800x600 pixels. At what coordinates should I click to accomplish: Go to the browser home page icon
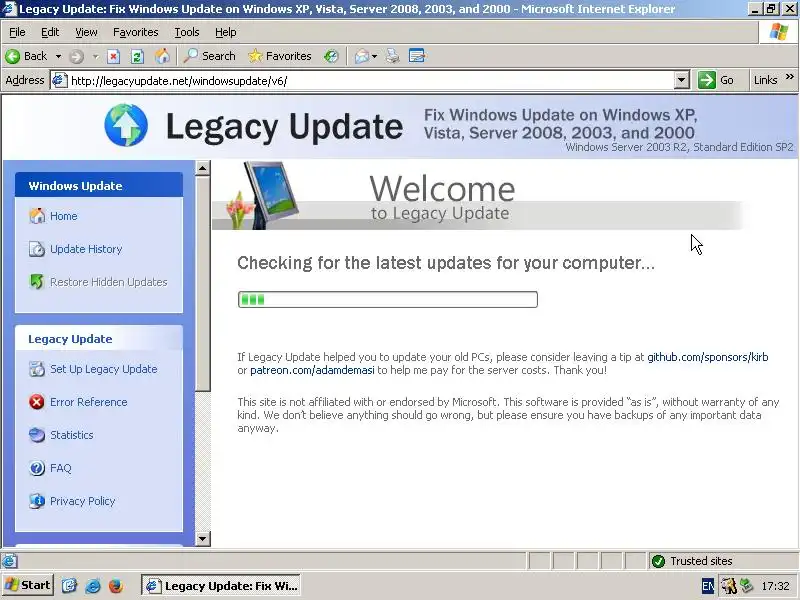point(162,56)
